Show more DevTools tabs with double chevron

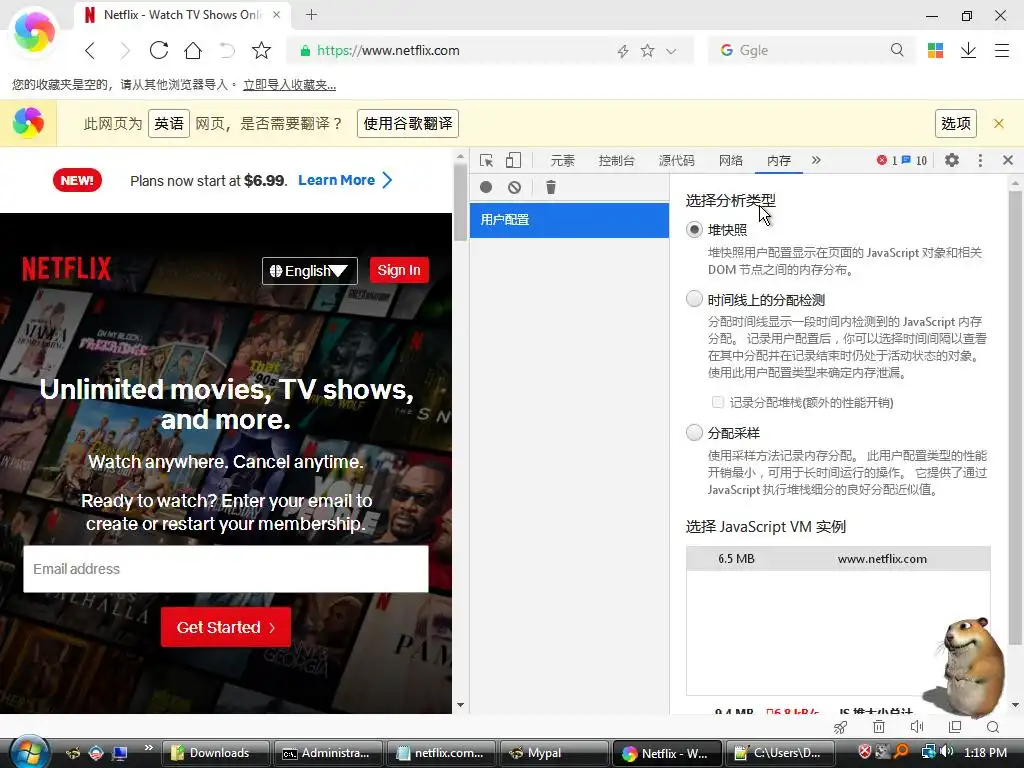point(816,160)
